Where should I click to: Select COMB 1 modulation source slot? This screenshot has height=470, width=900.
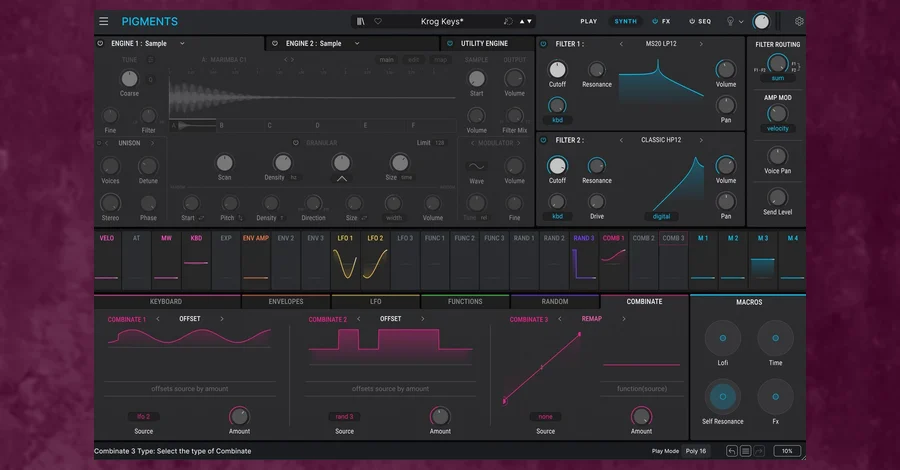tap(614, 259)
